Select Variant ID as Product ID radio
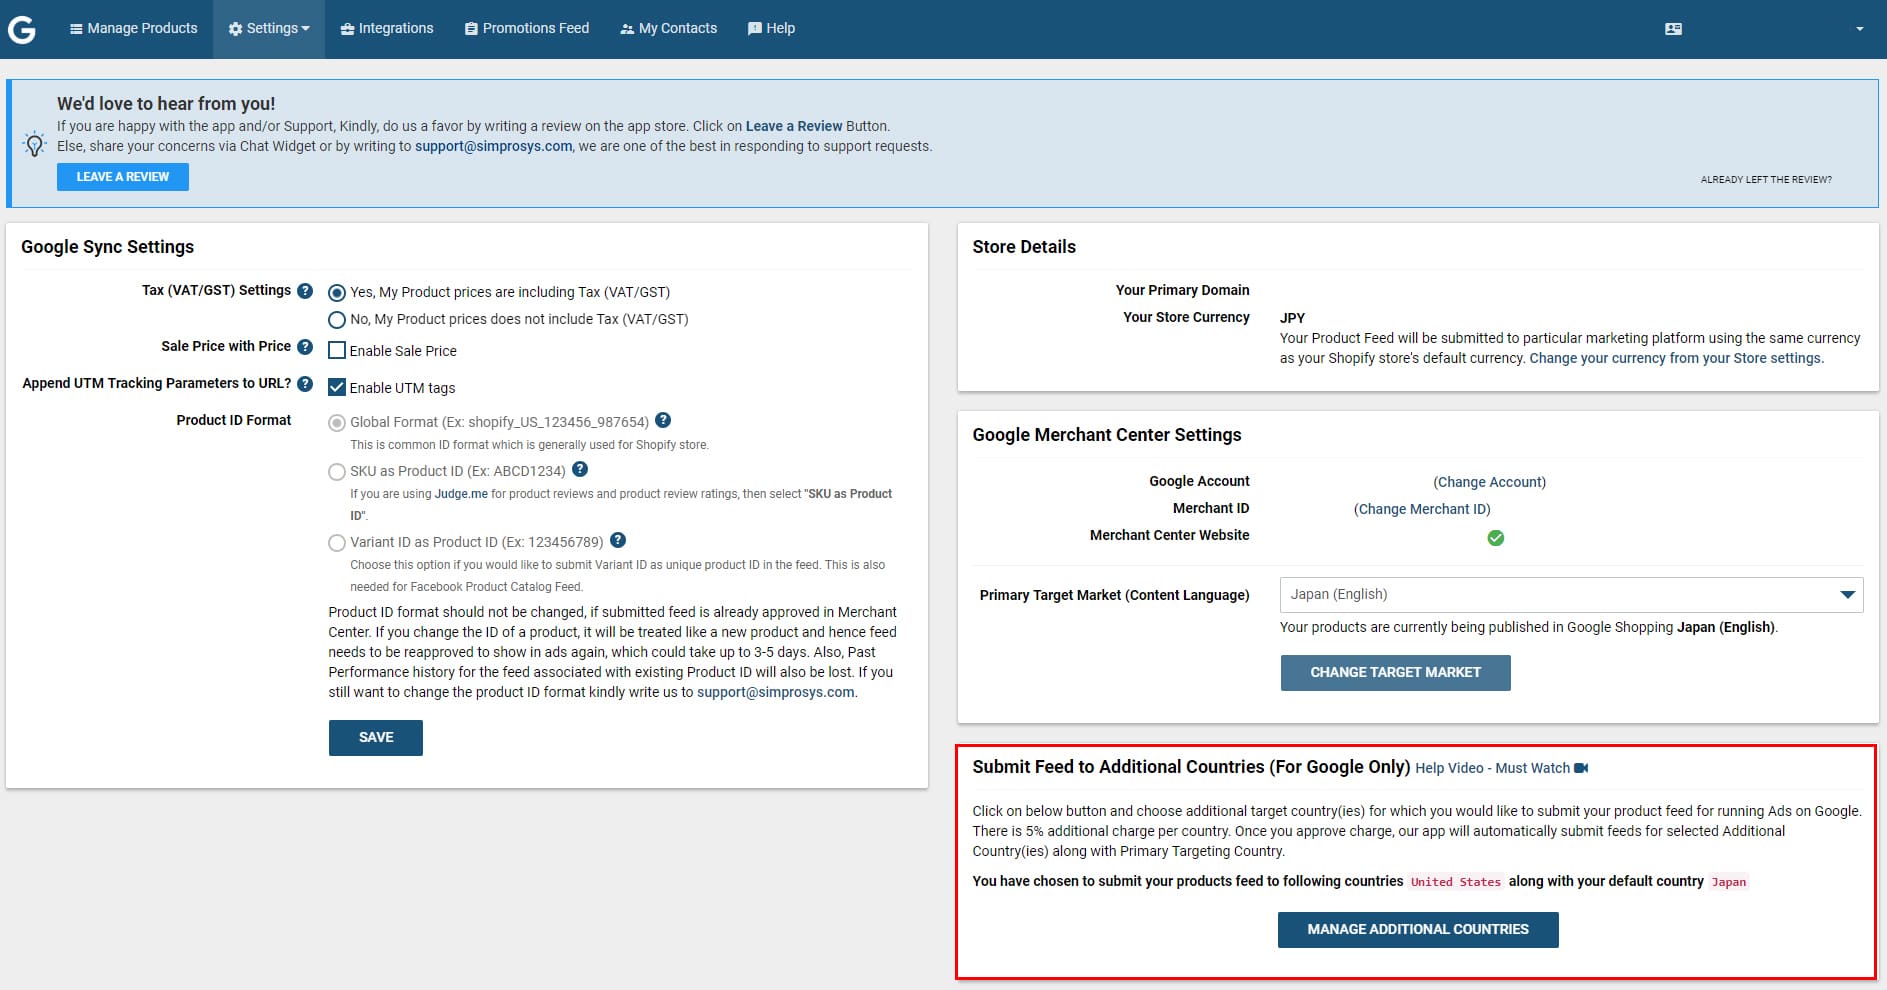This screenshot has height=990, width=1887. 337,543
